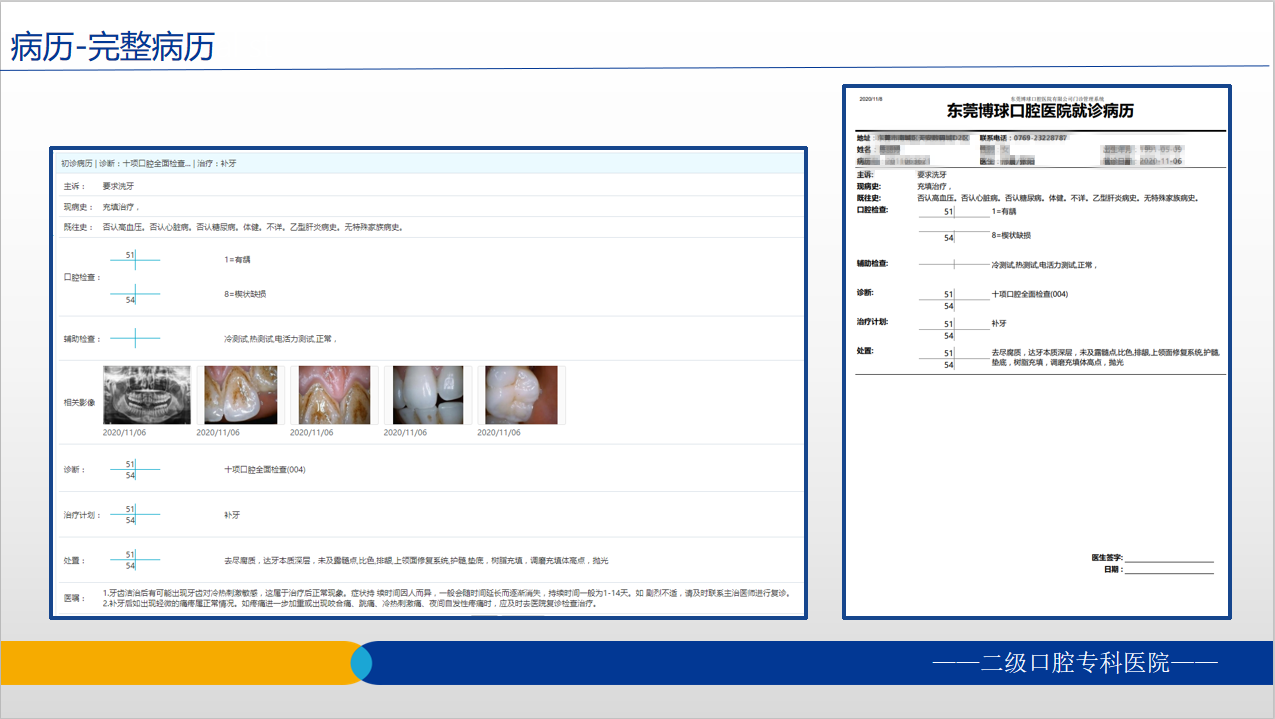Click the 51/54 tooth chart in 诊断 row
1275x719 pixels.
tap(134, 469)
